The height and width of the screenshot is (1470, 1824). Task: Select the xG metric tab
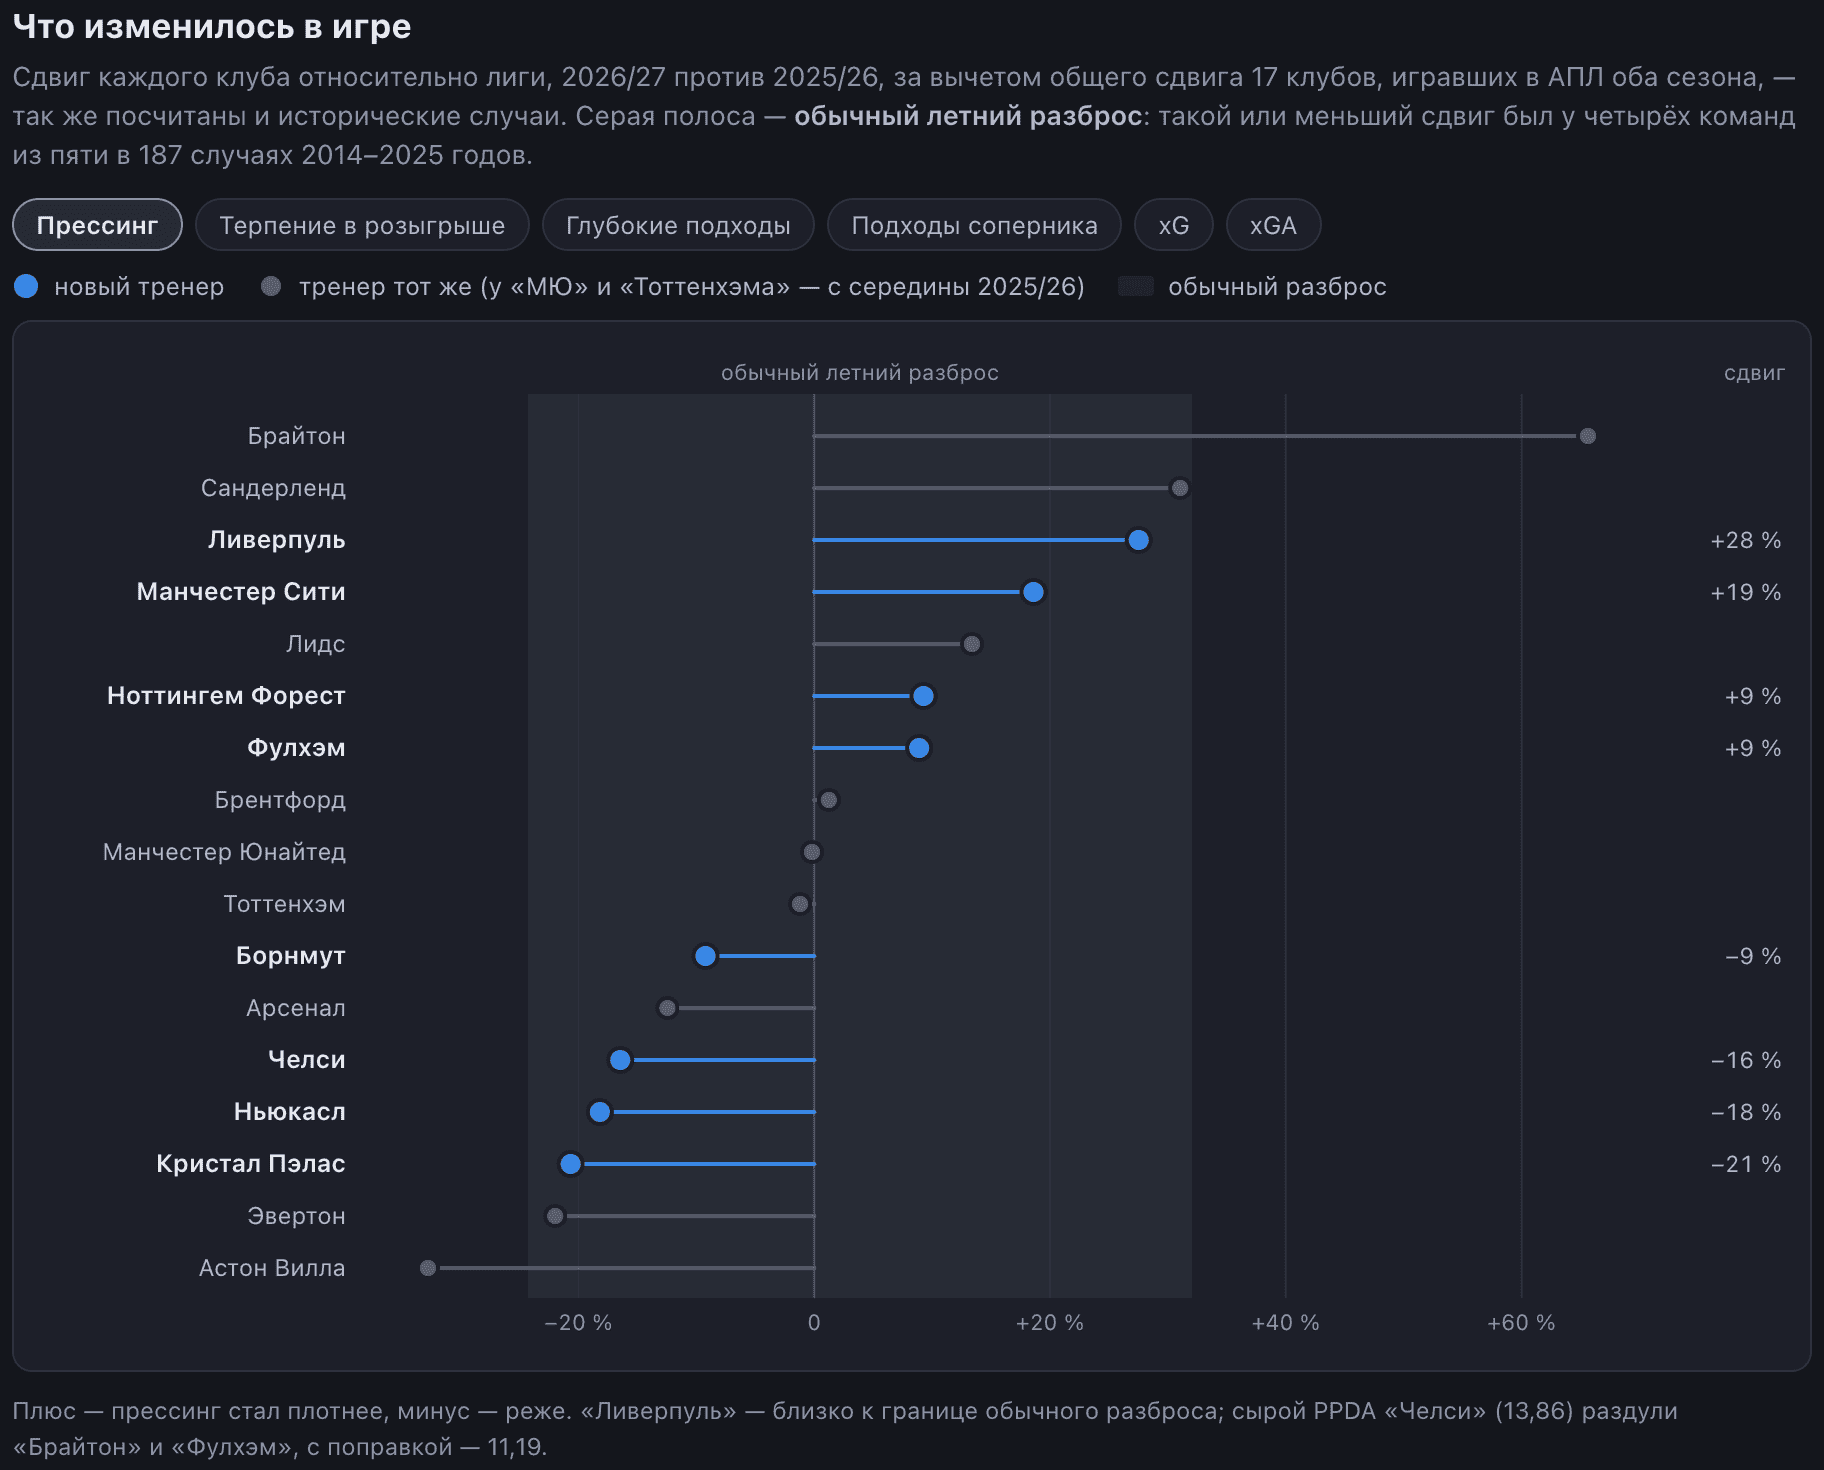(x=1174, y=225)
